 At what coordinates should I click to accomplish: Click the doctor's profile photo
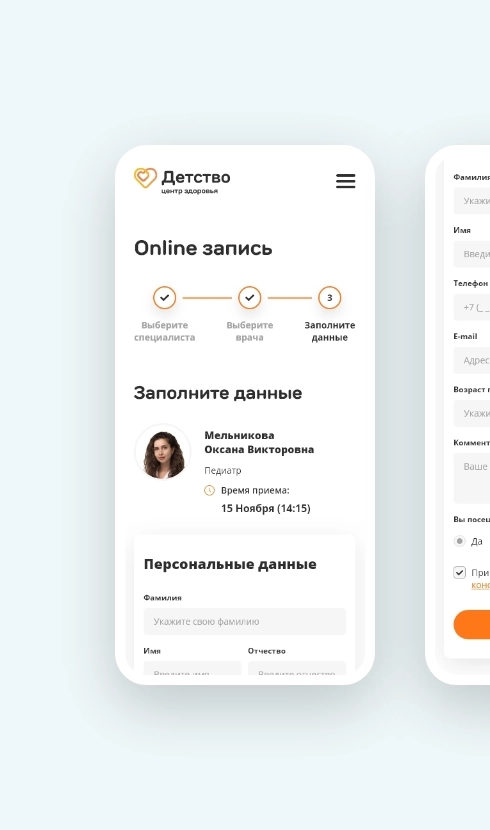(x=163, y=453)
